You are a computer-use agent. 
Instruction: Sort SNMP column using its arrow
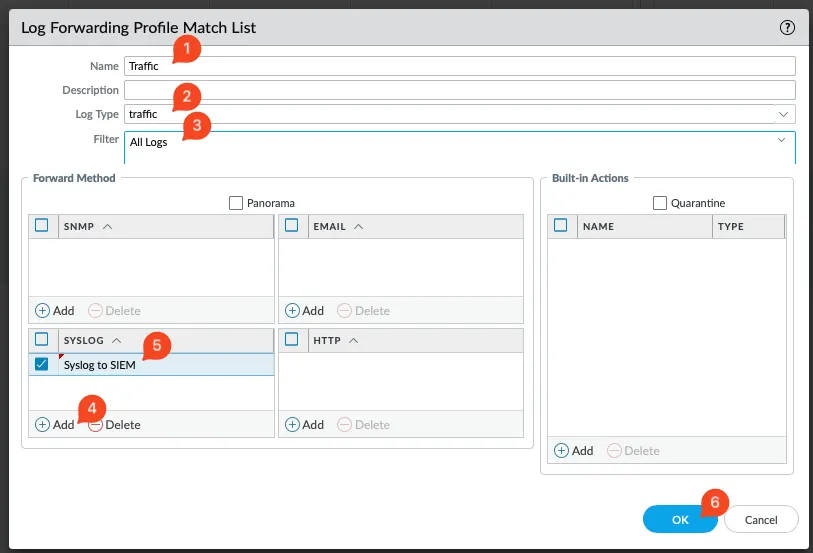click(107, 227)
